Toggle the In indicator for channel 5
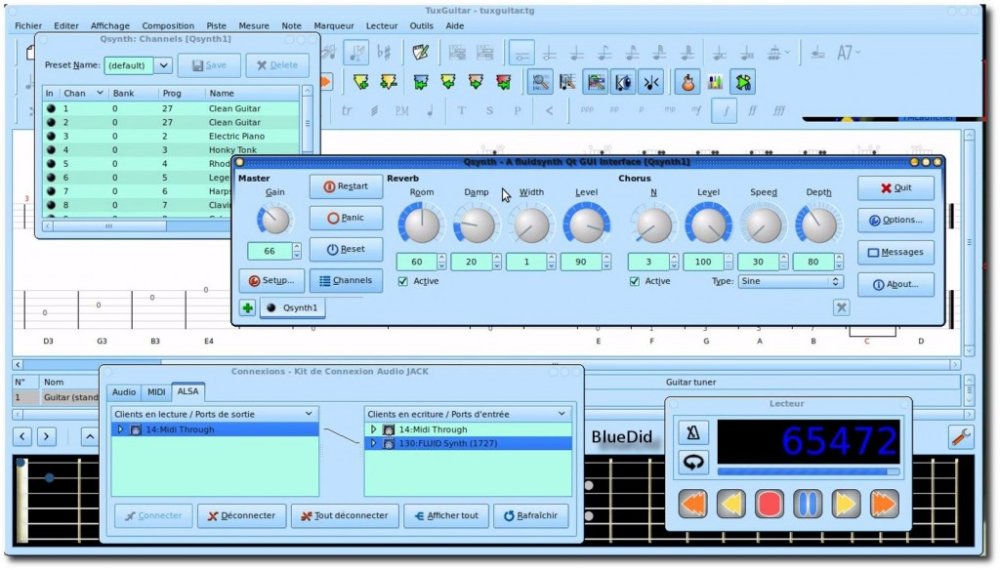The width and height of the screenshot is (1000, 570). point(51,164)
